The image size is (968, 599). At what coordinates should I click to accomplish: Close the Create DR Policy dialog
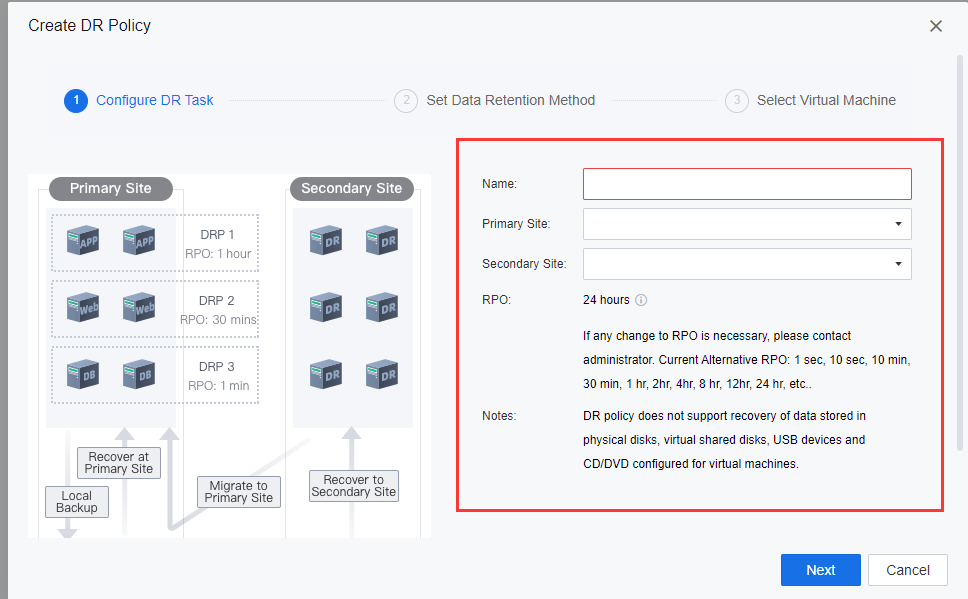tap(936, 26)
